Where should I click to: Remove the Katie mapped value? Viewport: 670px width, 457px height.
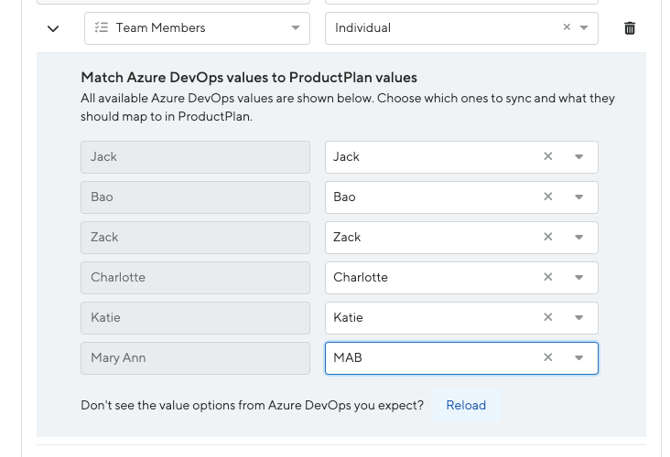[547, 317]
